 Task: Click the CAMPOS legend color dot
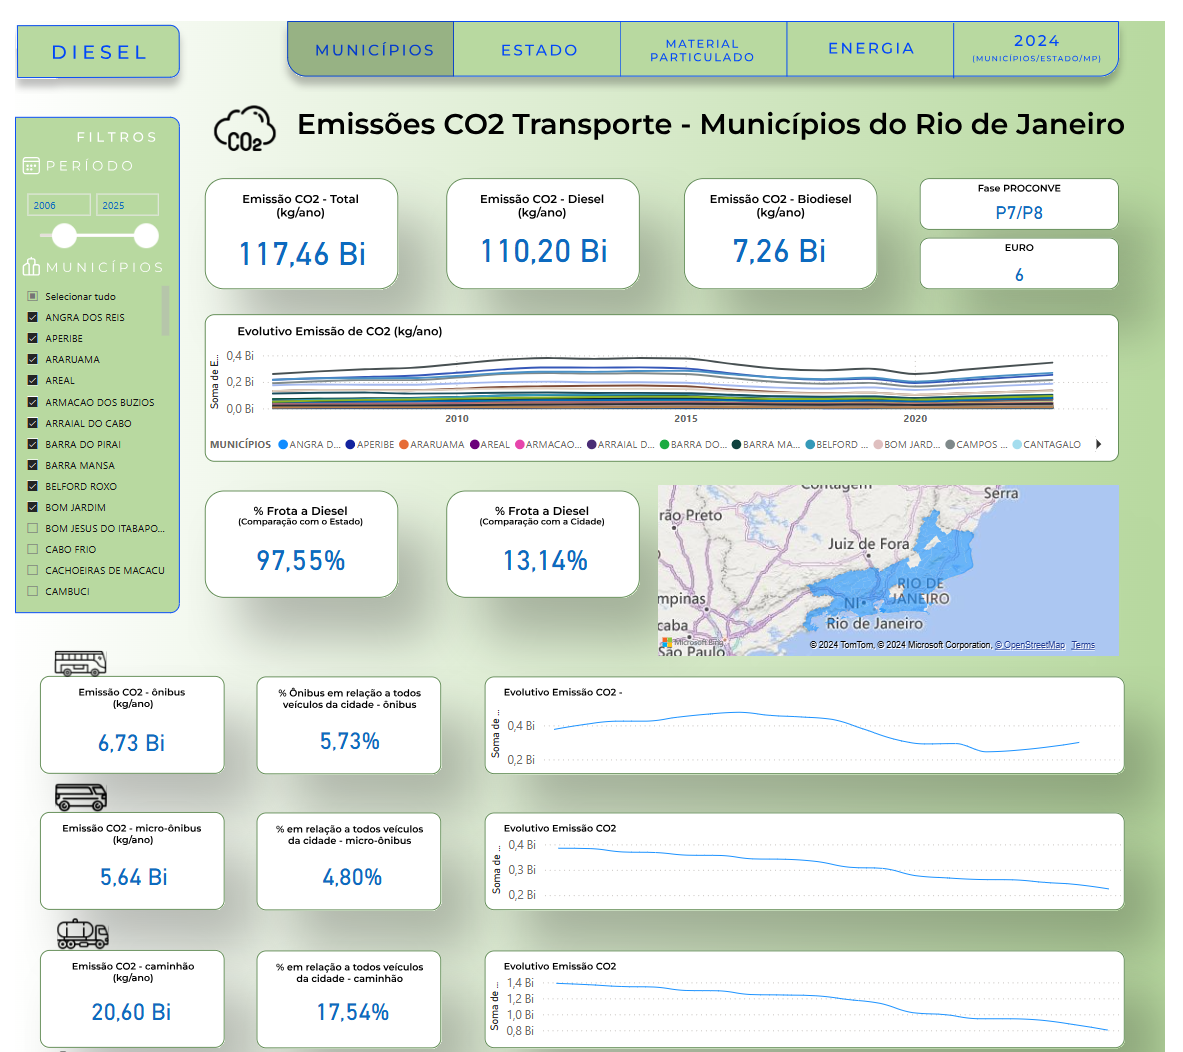coord(950,445)
